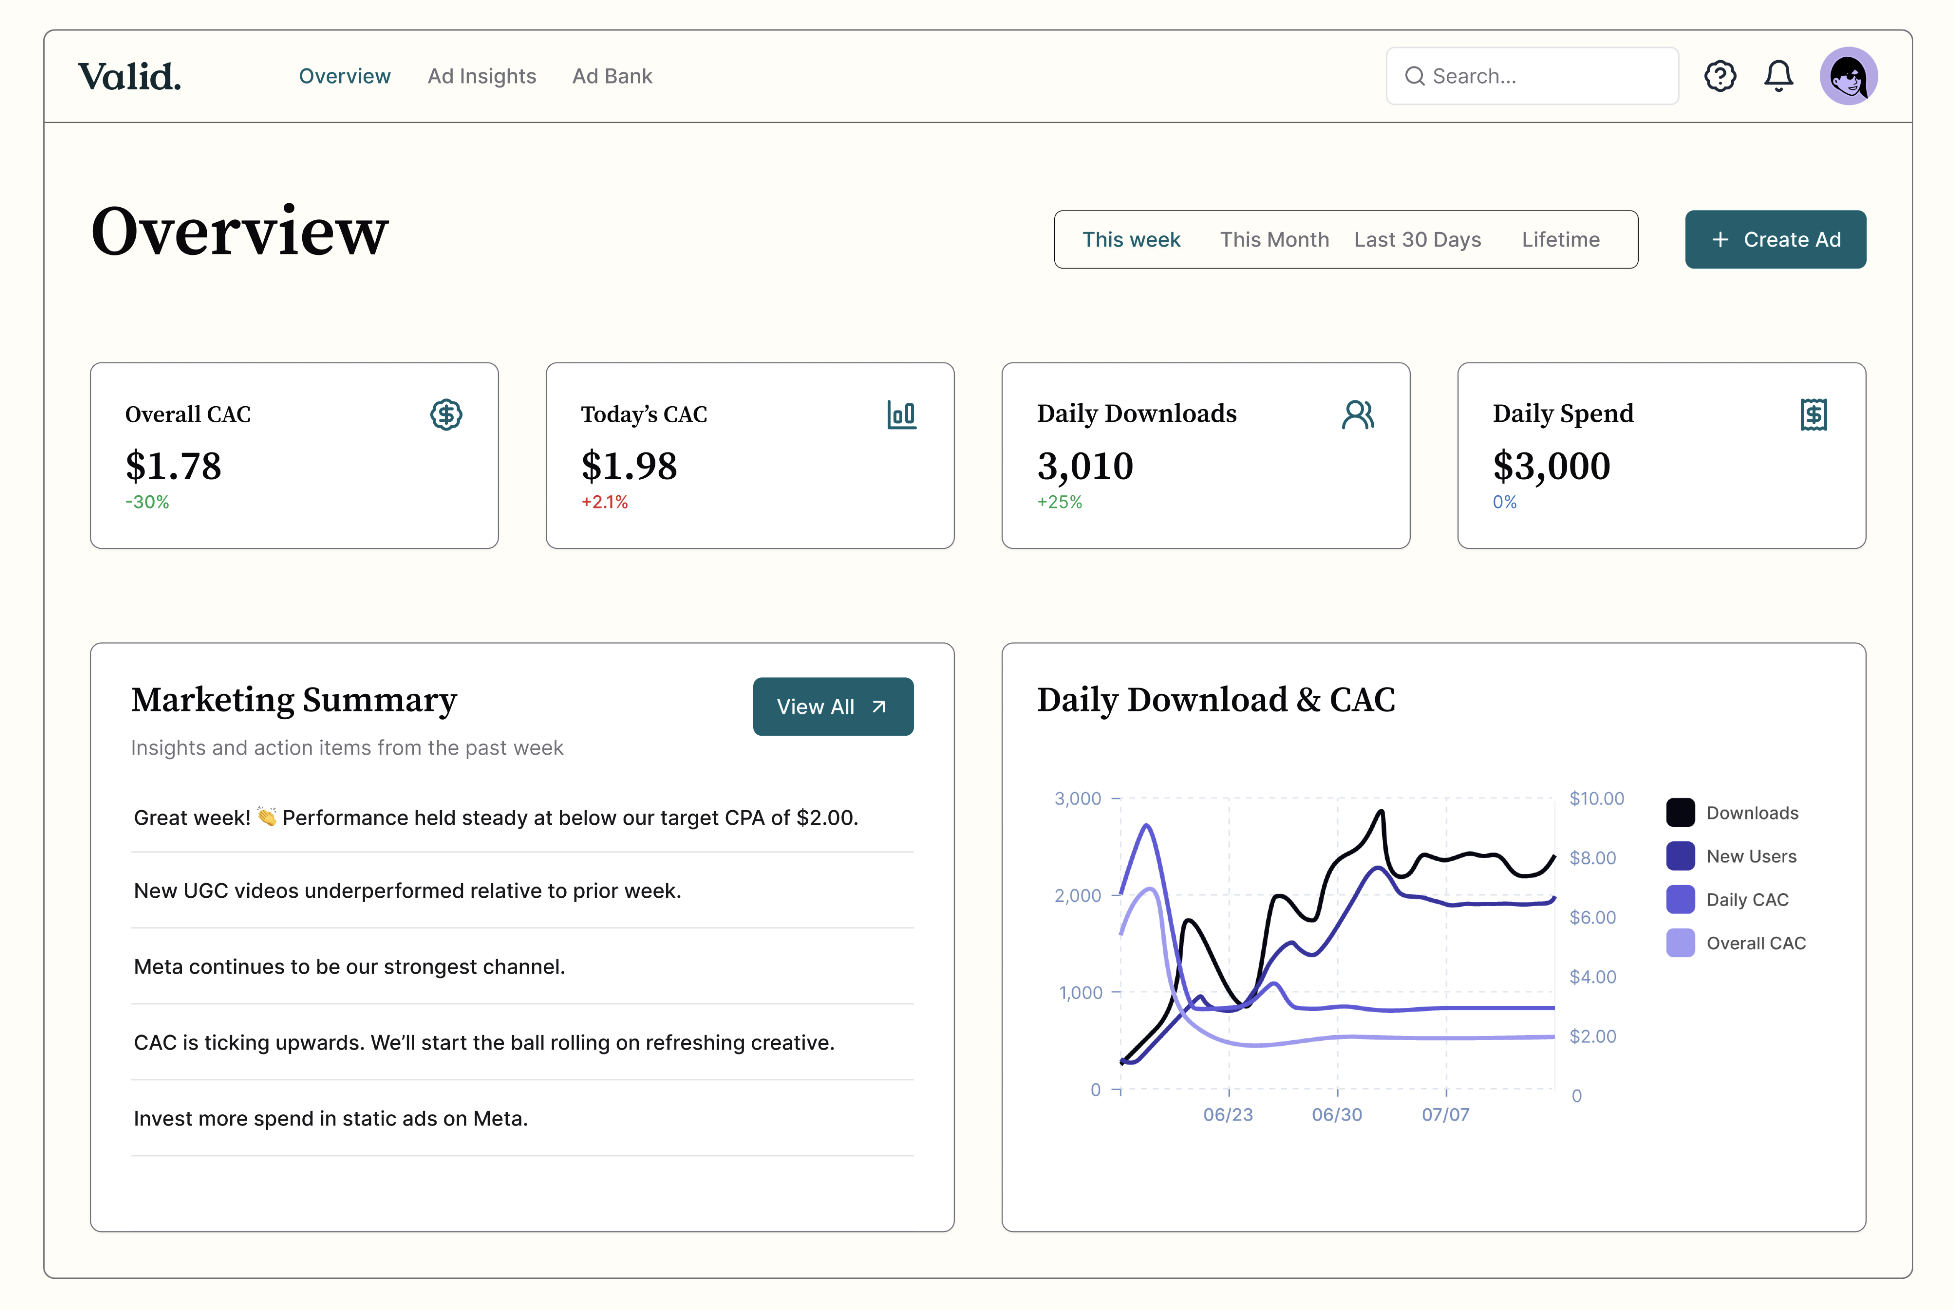Open the Overview nav tab
The image size is (1954, 1310).
344,76
